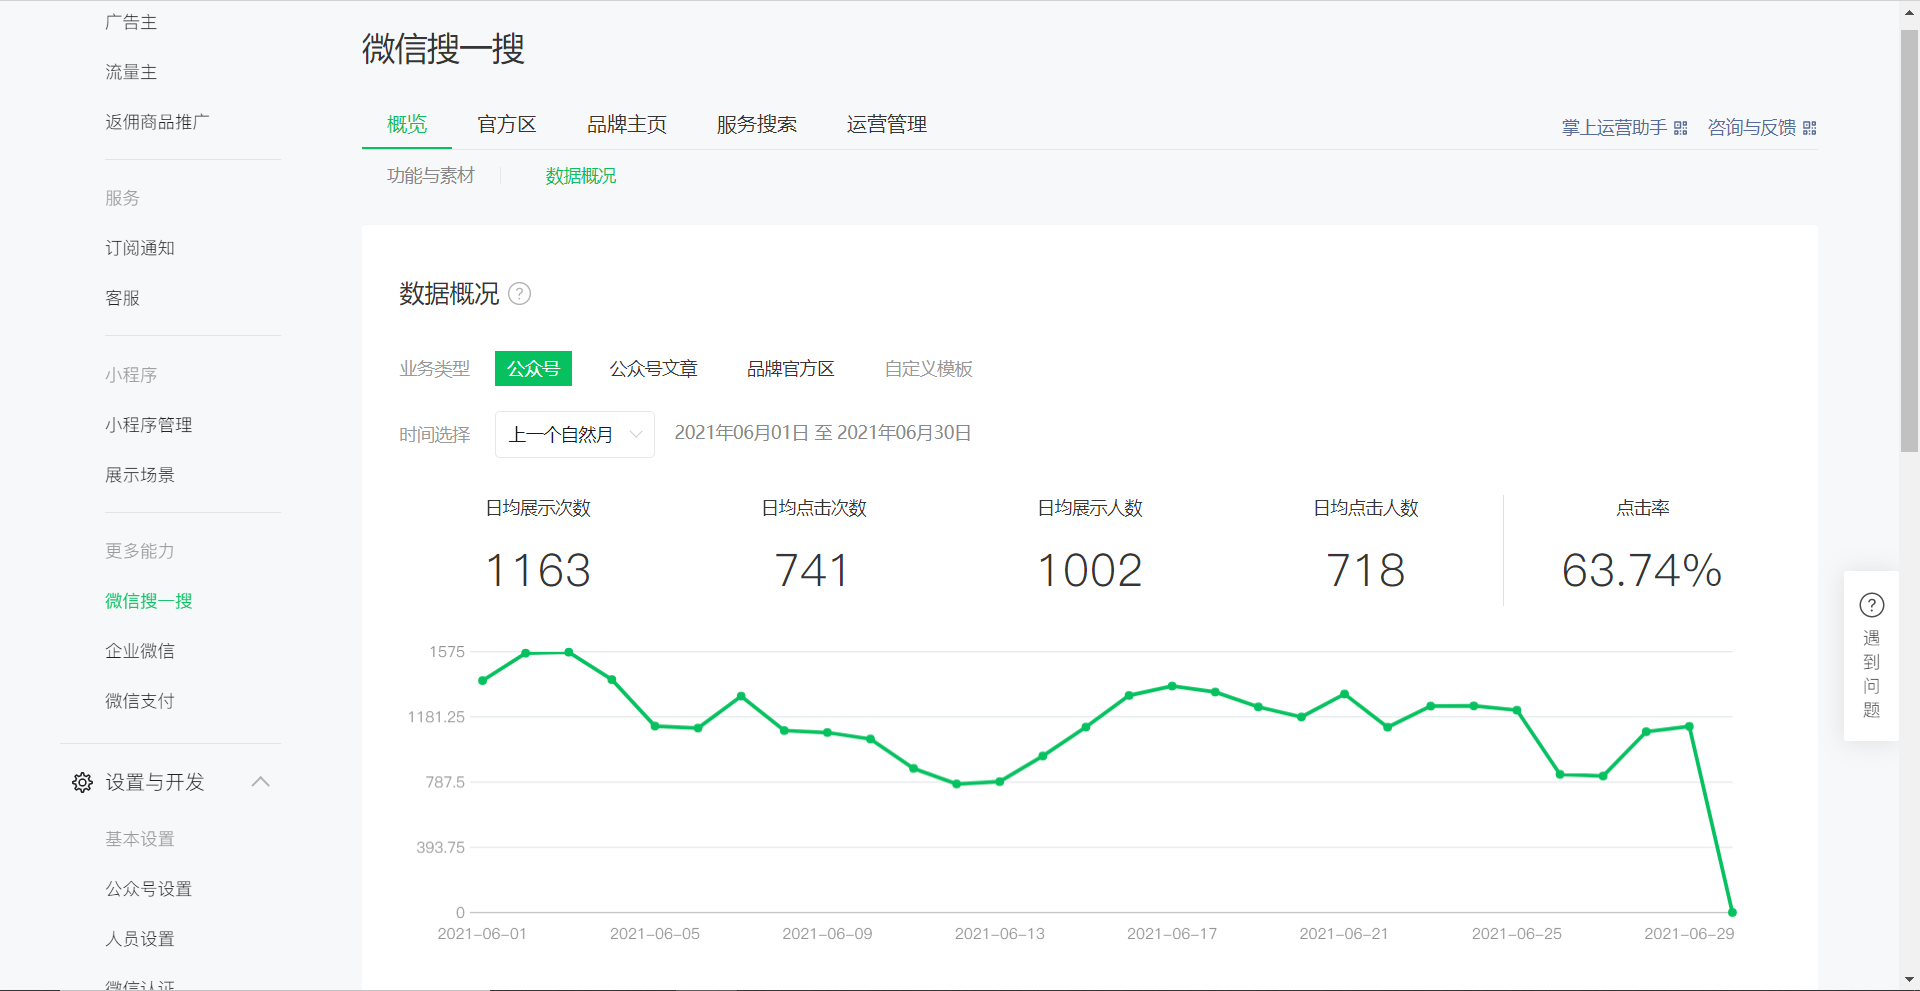Collapse the 设置与开发 section chevron
This screenshot has height=991, width=1920.
pyautogui.click(x=261, y=782)
